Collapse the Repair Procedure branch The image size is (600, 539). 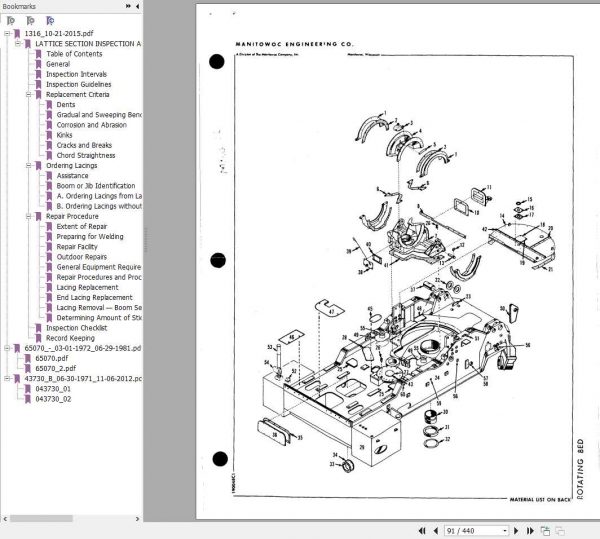pos(28,217)
